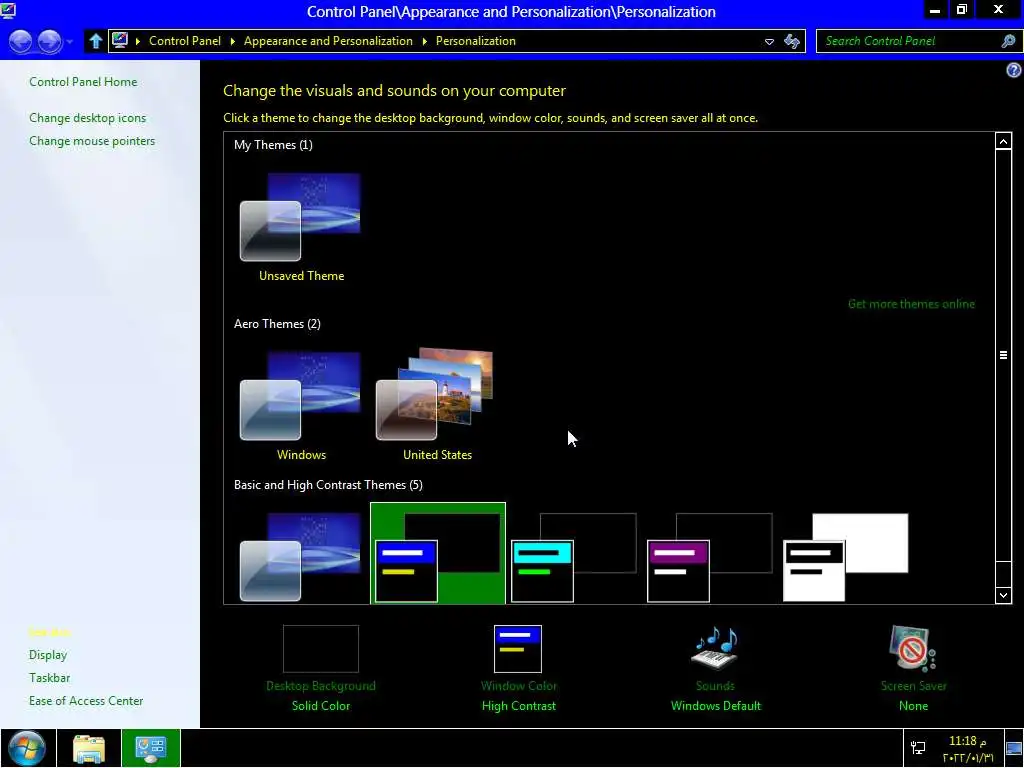The width and height of the screenshot is (1024, 768).
Task: Open the taskbar clock showing 11:18
Action: click(x=967, y=748)
